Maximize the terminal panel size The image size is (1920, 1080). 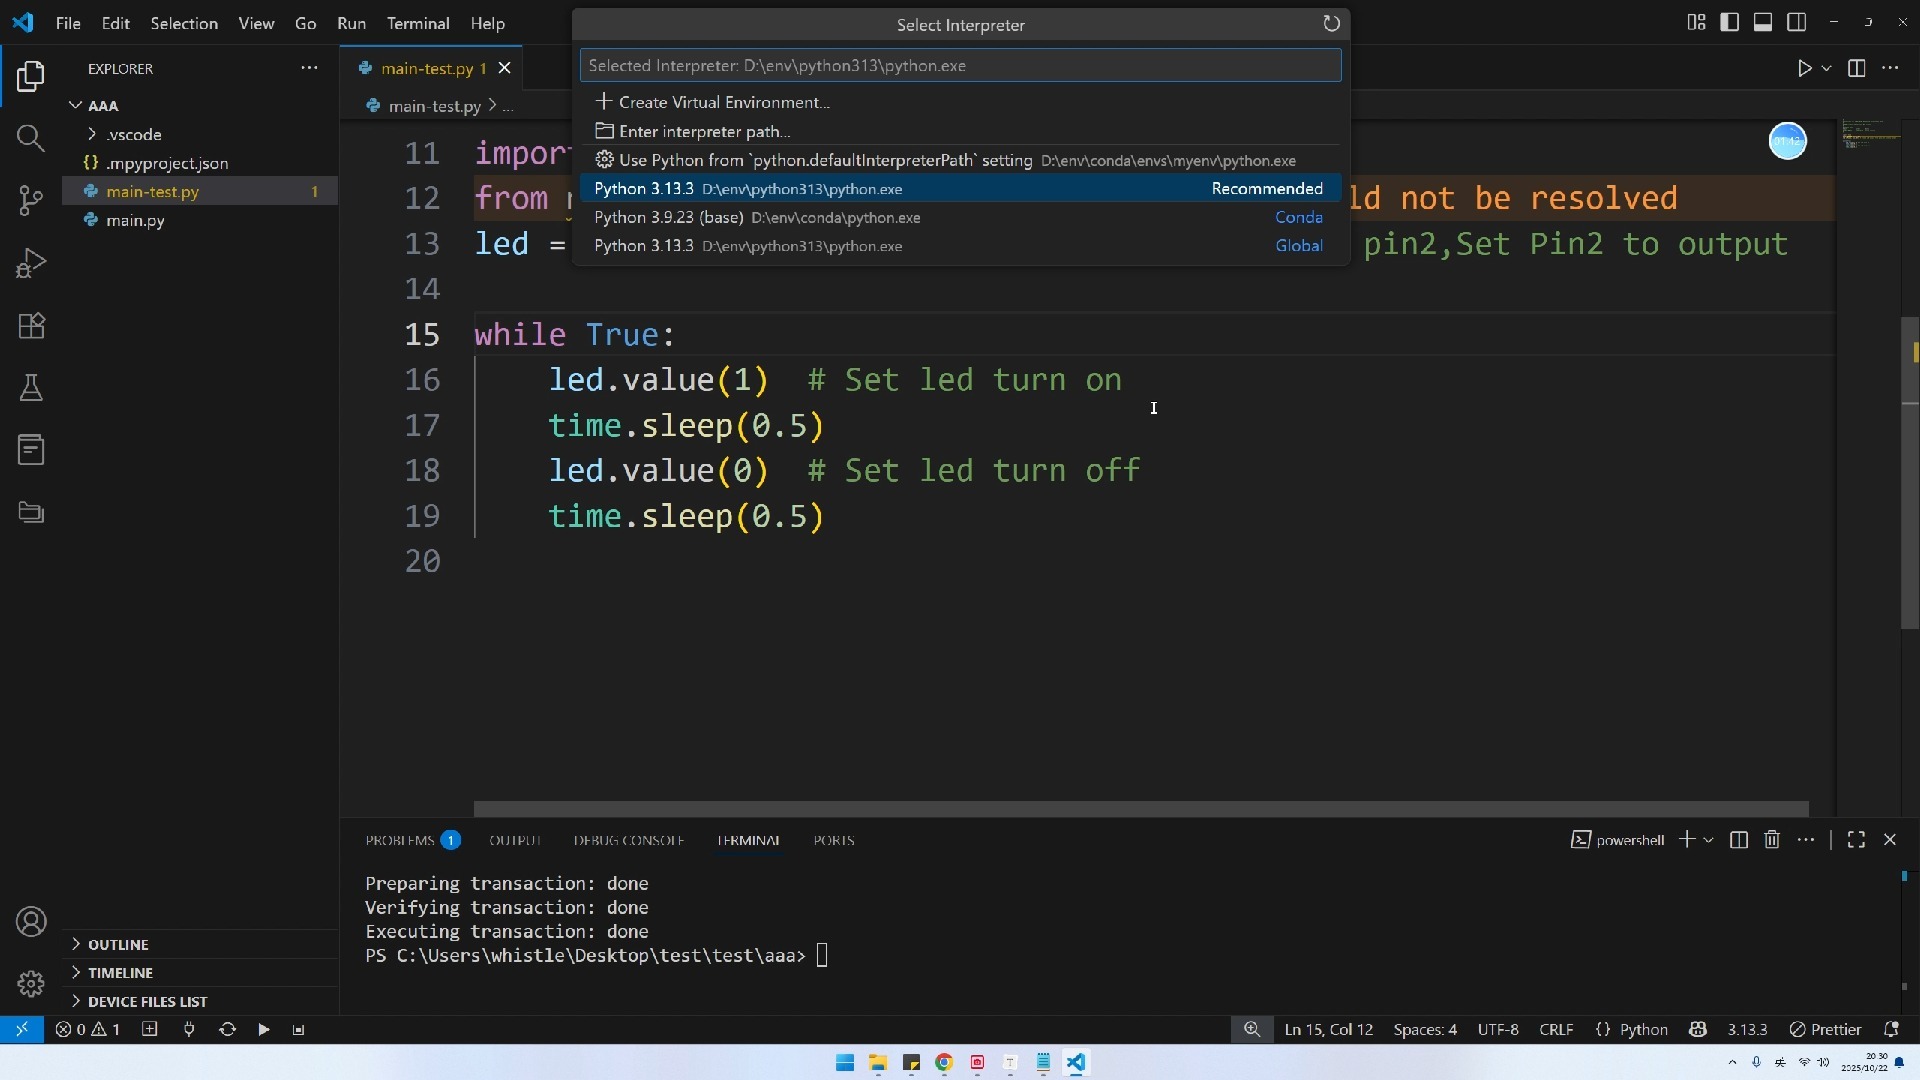(1856, 840)
